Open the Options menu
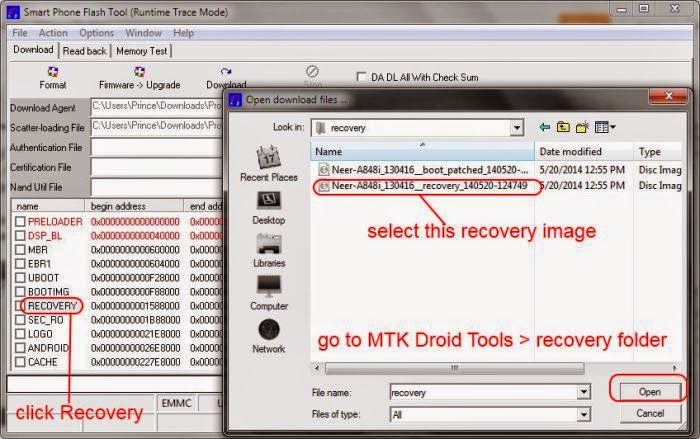The image size is (700, 439). coord(96,33)
